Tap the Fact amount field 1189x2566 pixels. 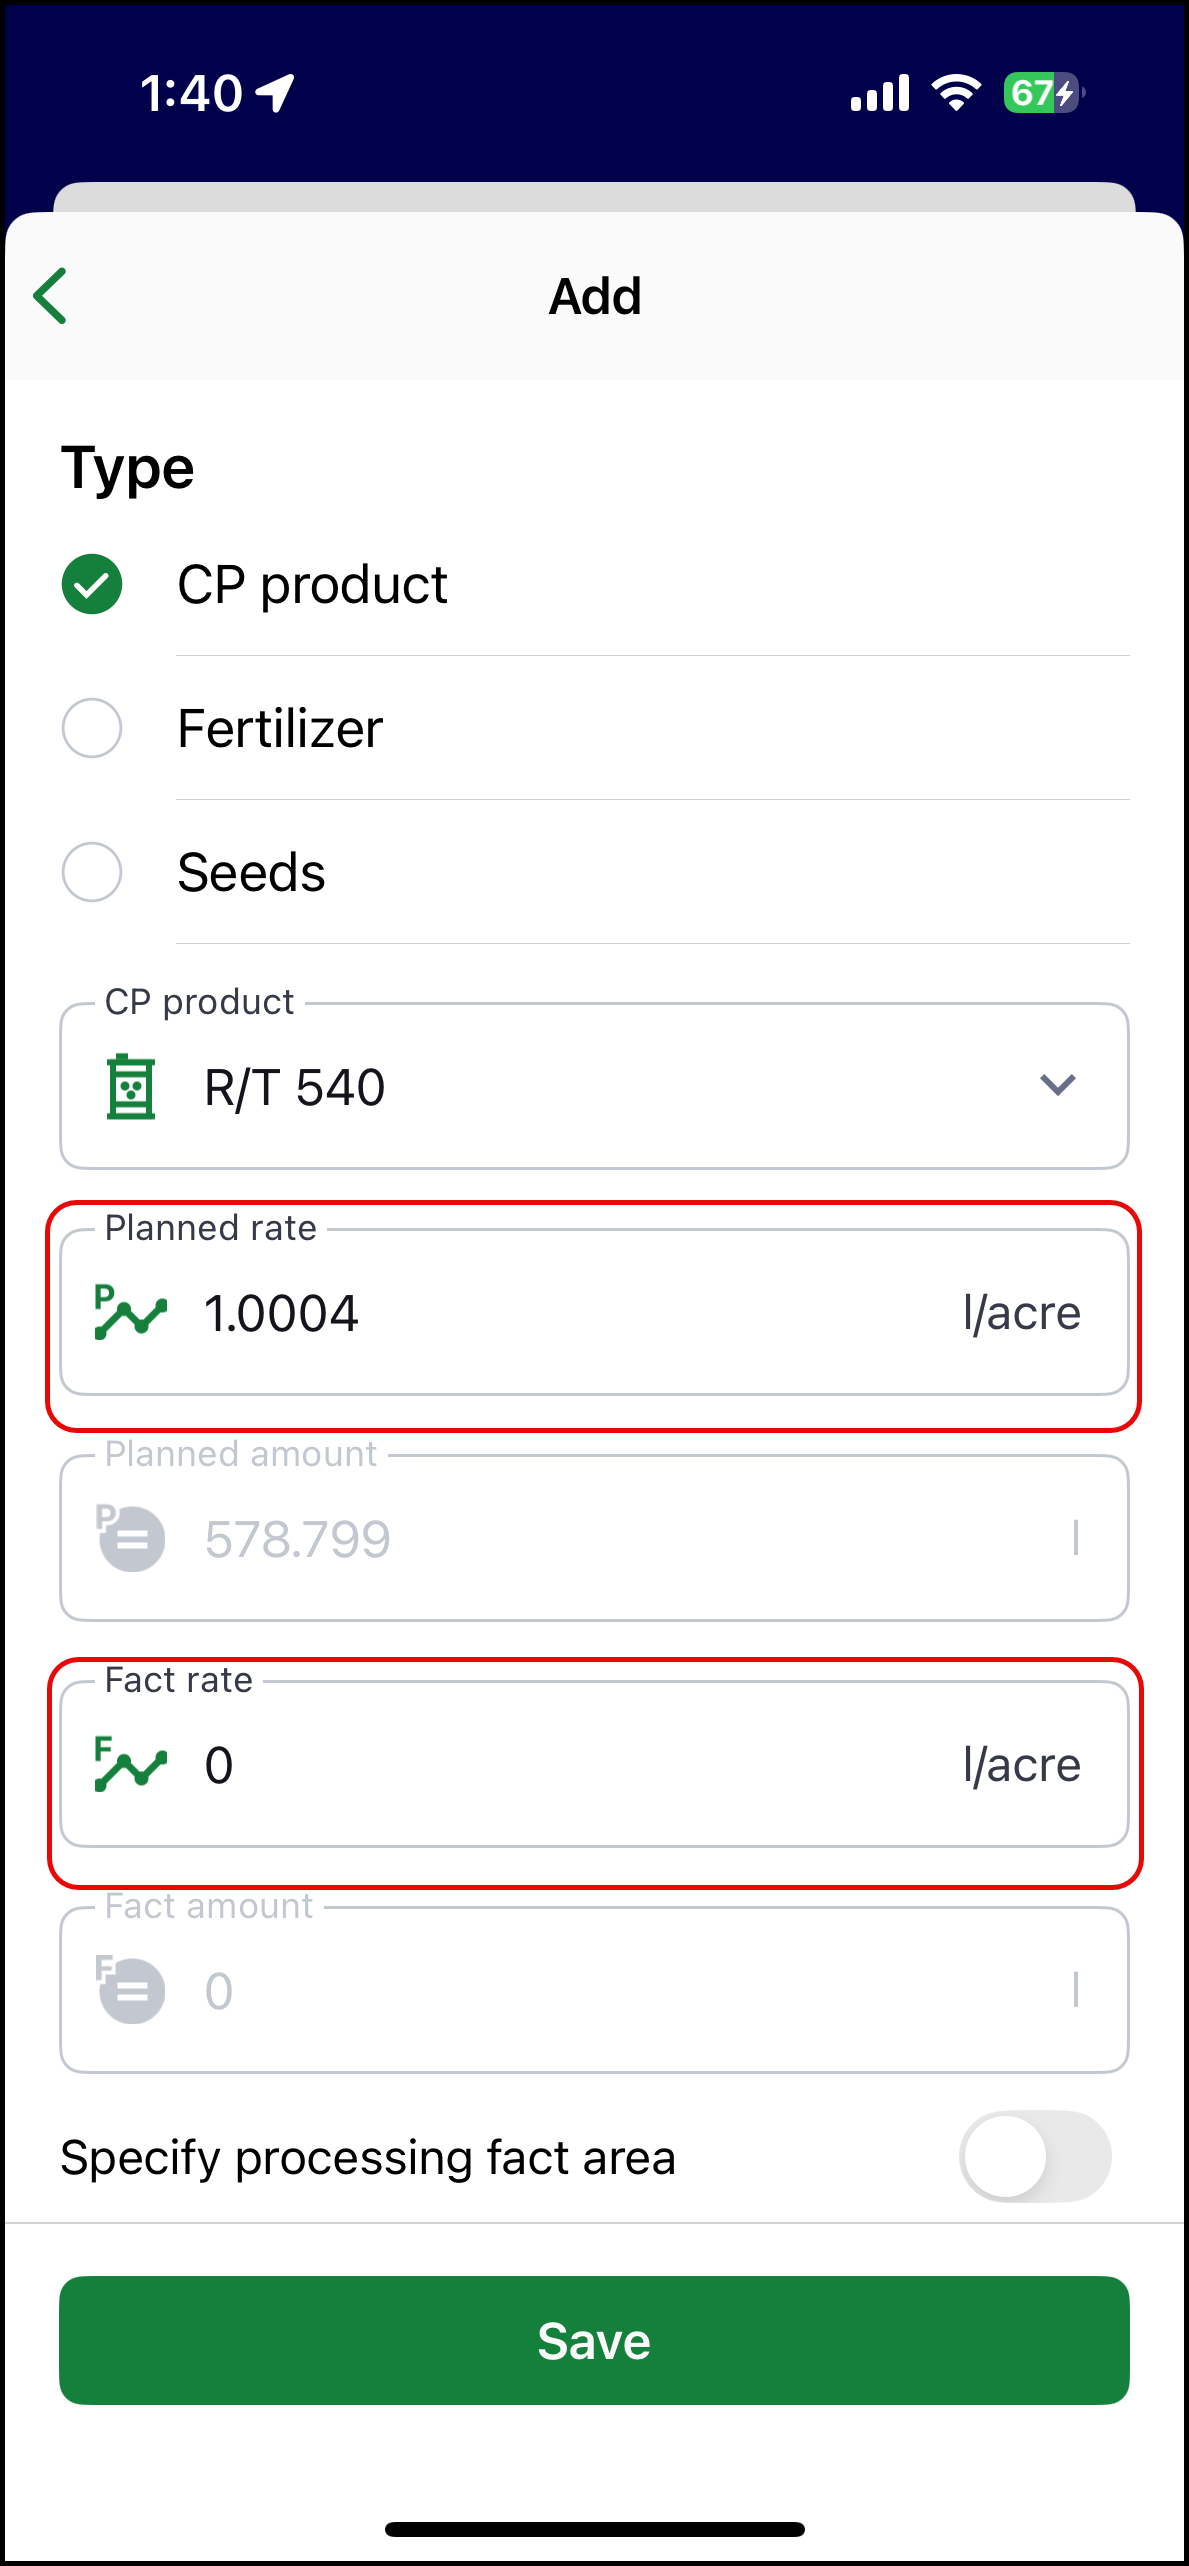click(x=560, y=1991)
